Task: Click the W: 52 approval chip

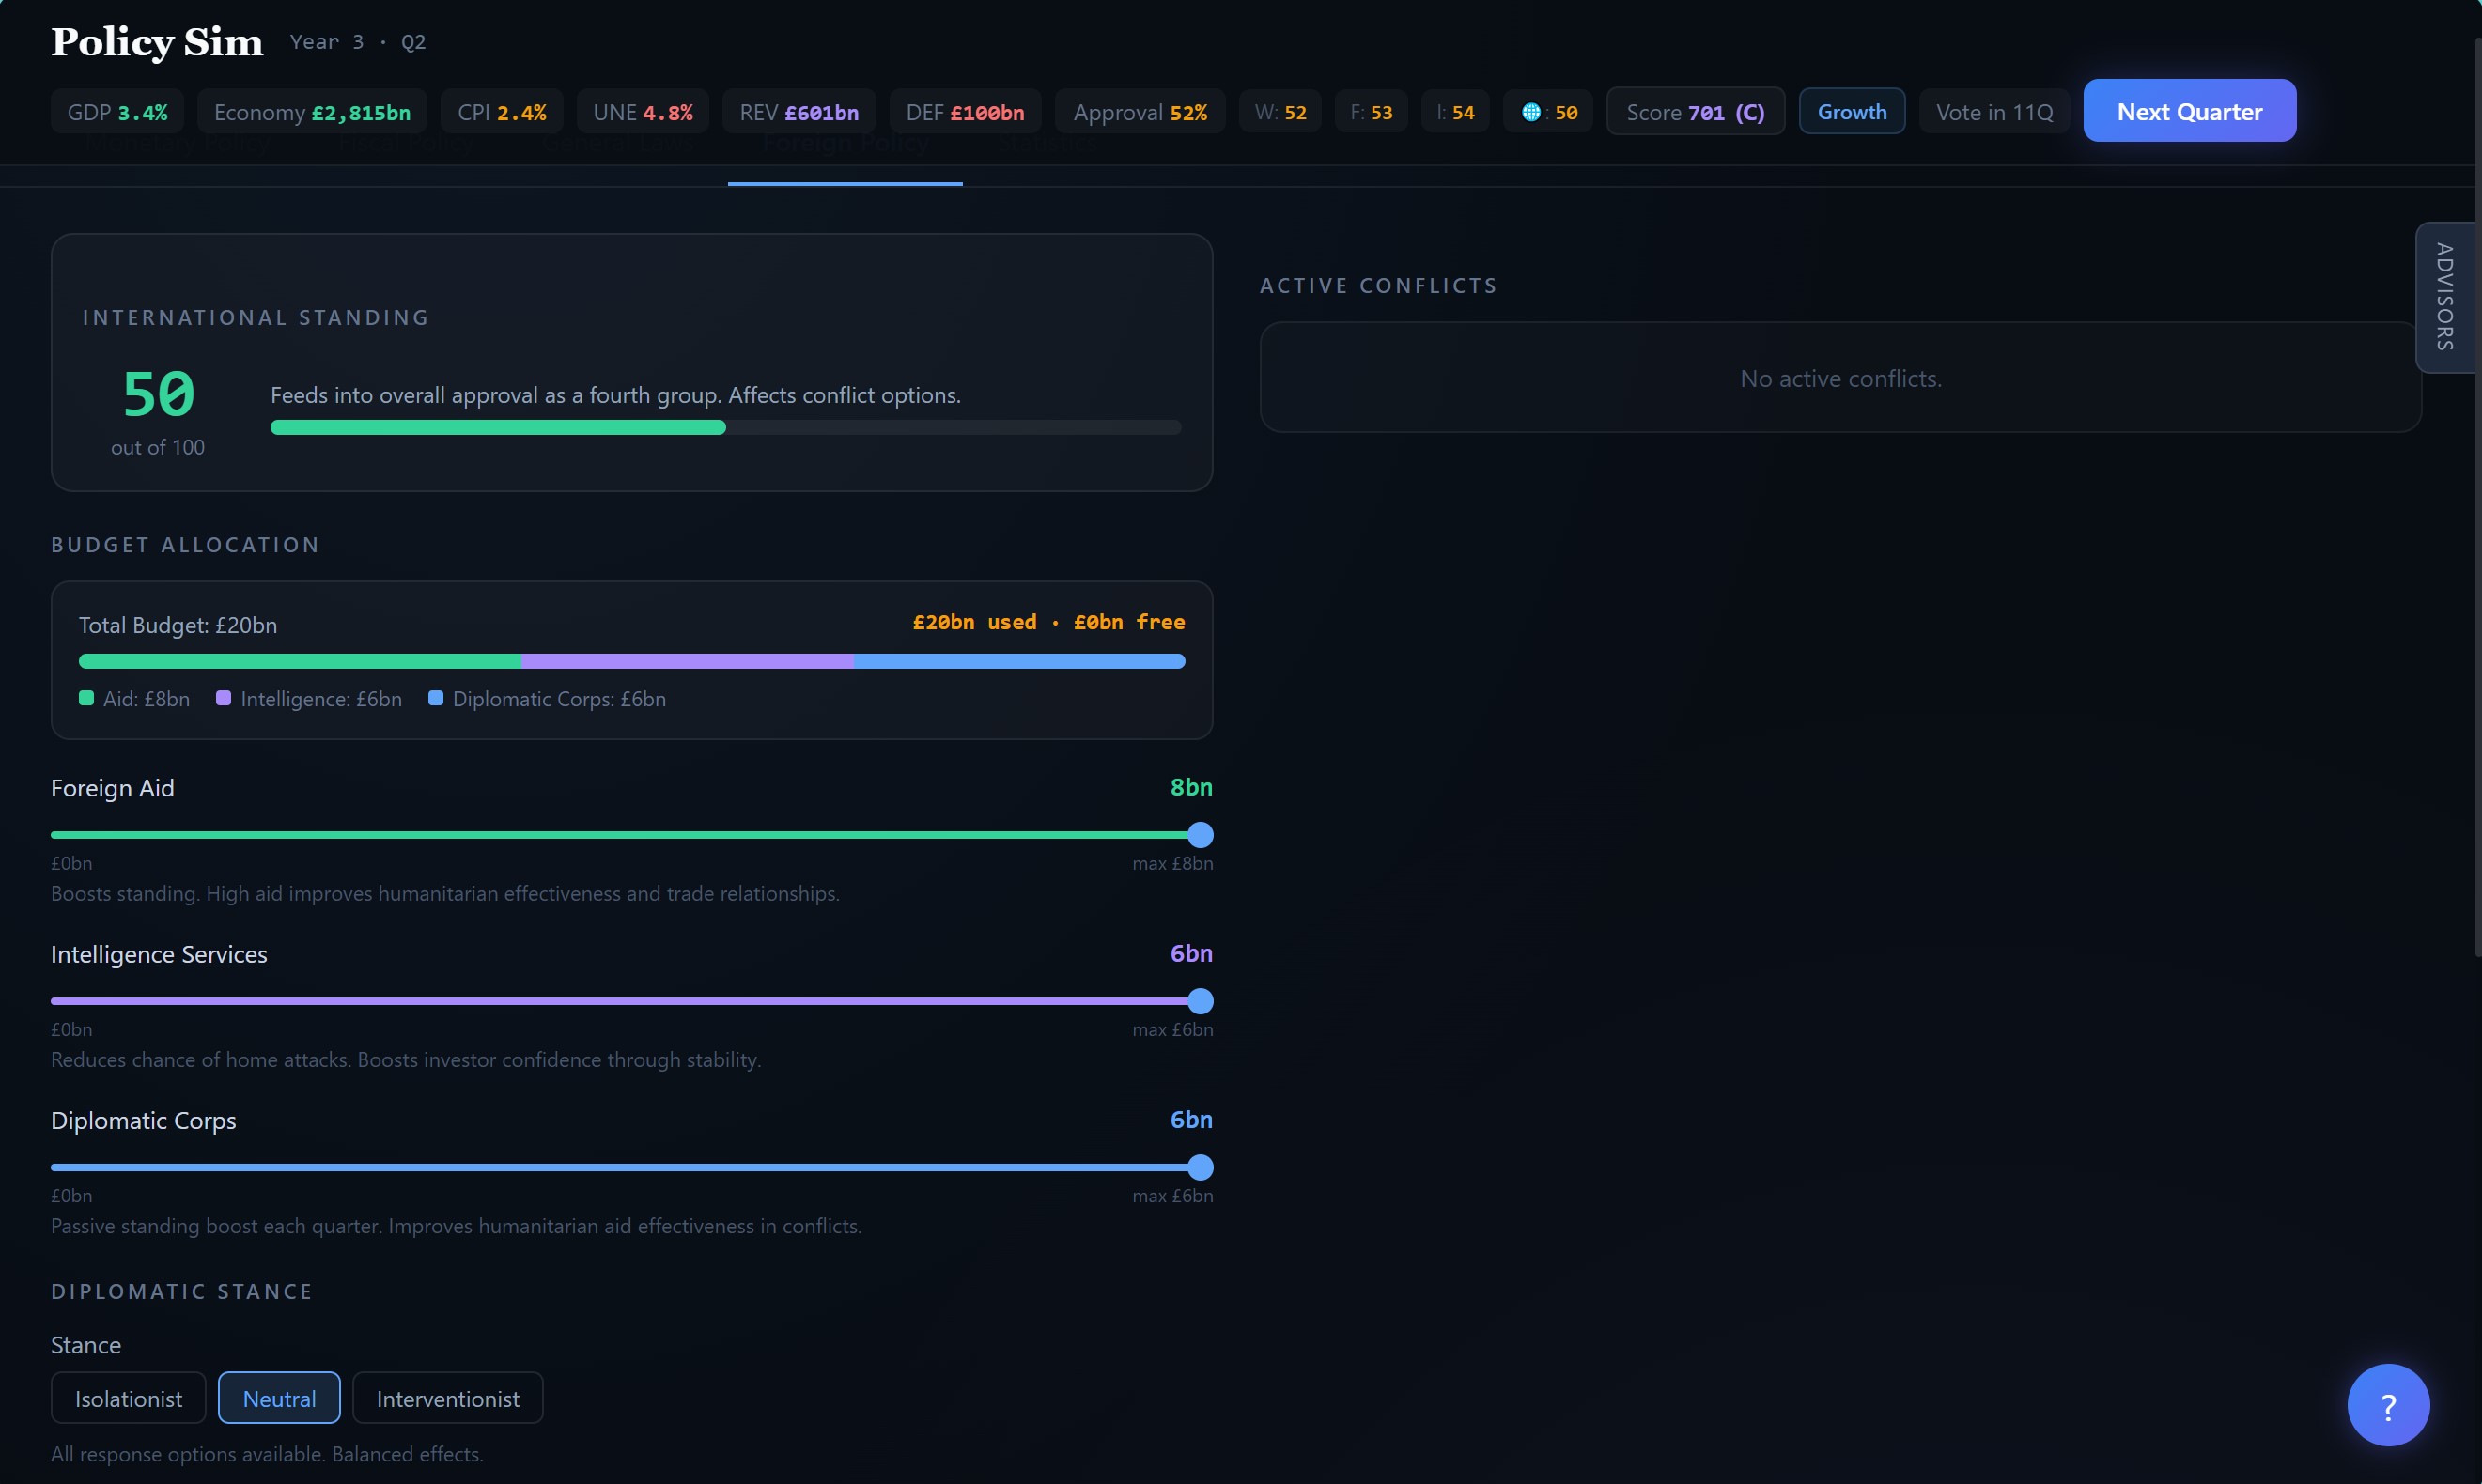Action: pos(1280,112)
